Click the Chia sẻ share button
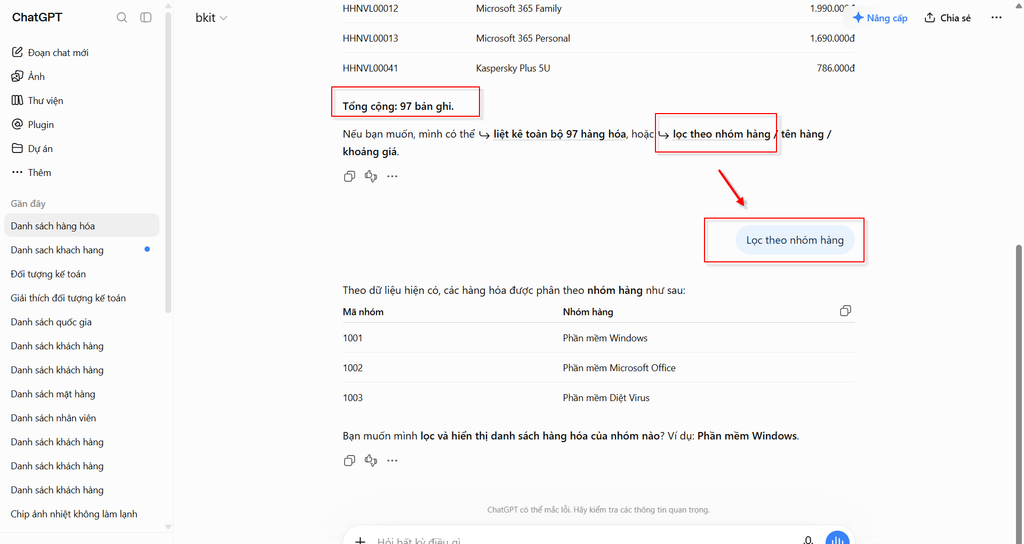The image size is (1024, 544). click(x=948, y=18)
